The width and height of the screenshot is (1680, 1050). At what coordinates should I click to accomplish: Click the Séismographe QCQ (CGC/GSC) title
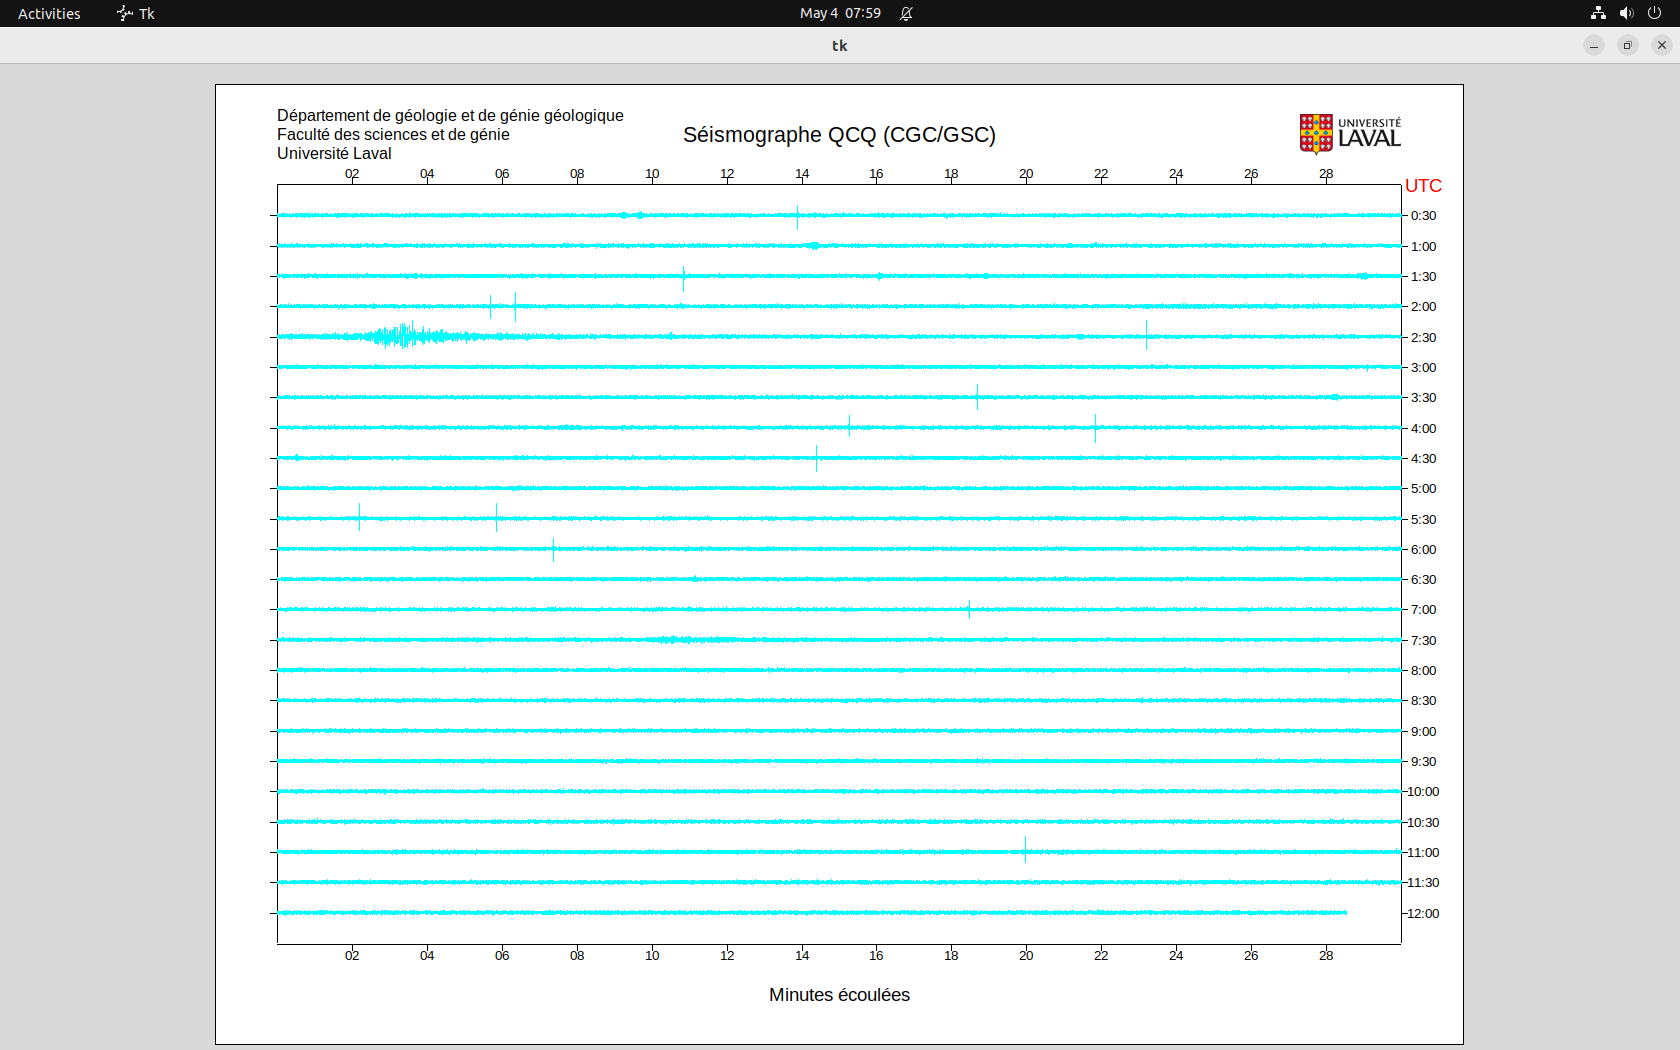(x=839, y=135)
